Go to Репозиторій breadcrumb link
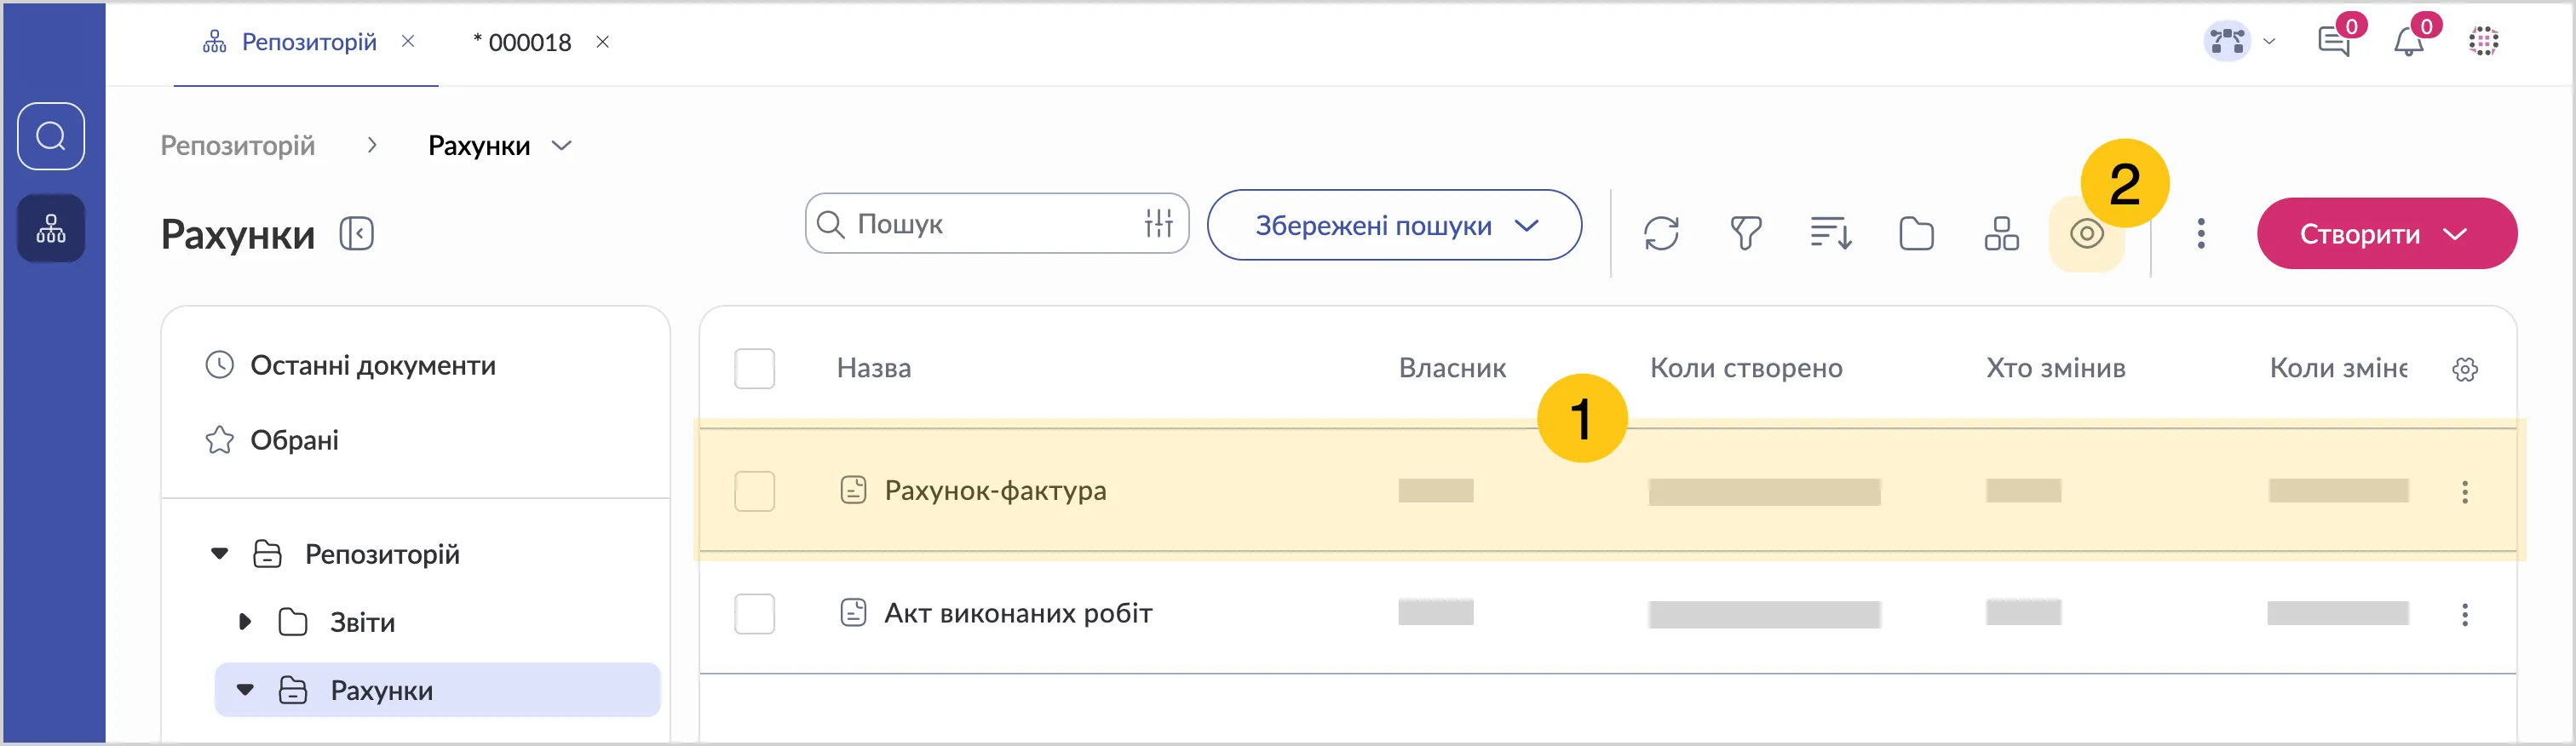 (238, 146)
